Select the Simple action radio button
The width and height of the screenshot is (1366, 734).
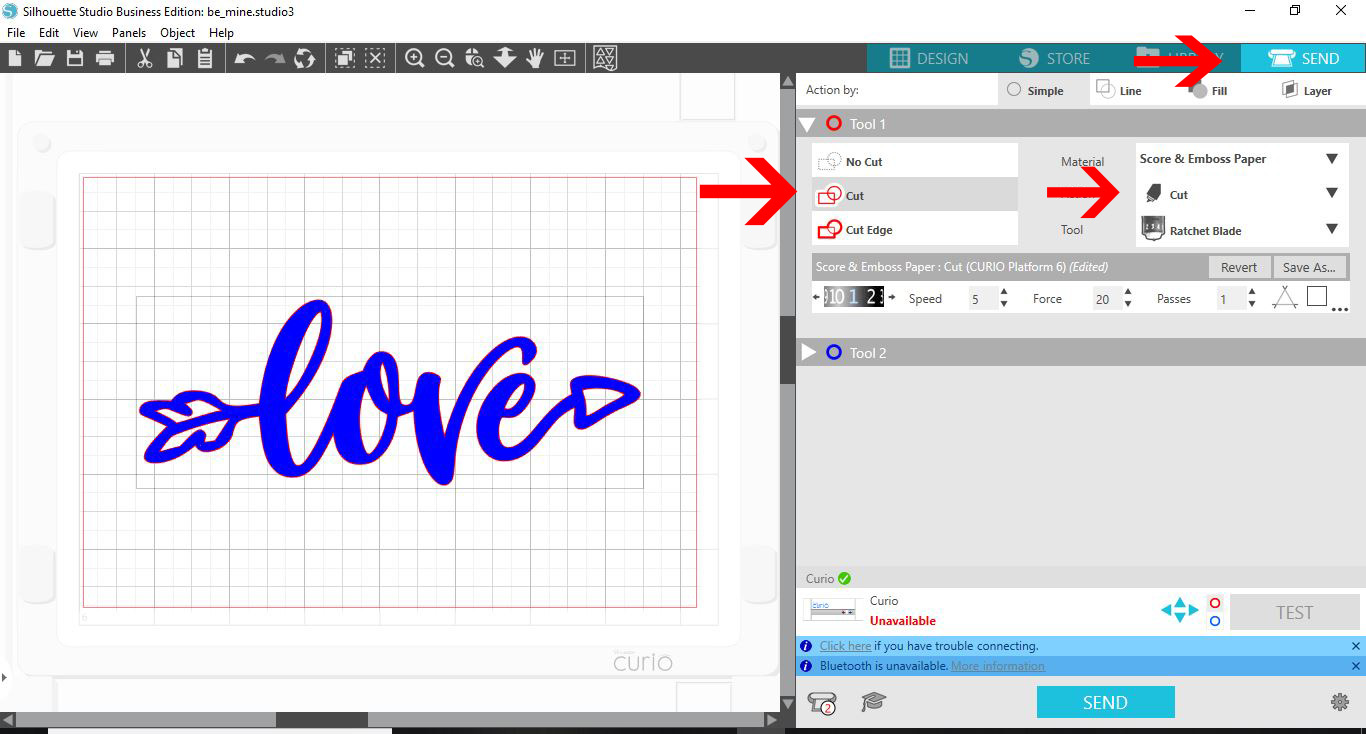pos(1014,90)
